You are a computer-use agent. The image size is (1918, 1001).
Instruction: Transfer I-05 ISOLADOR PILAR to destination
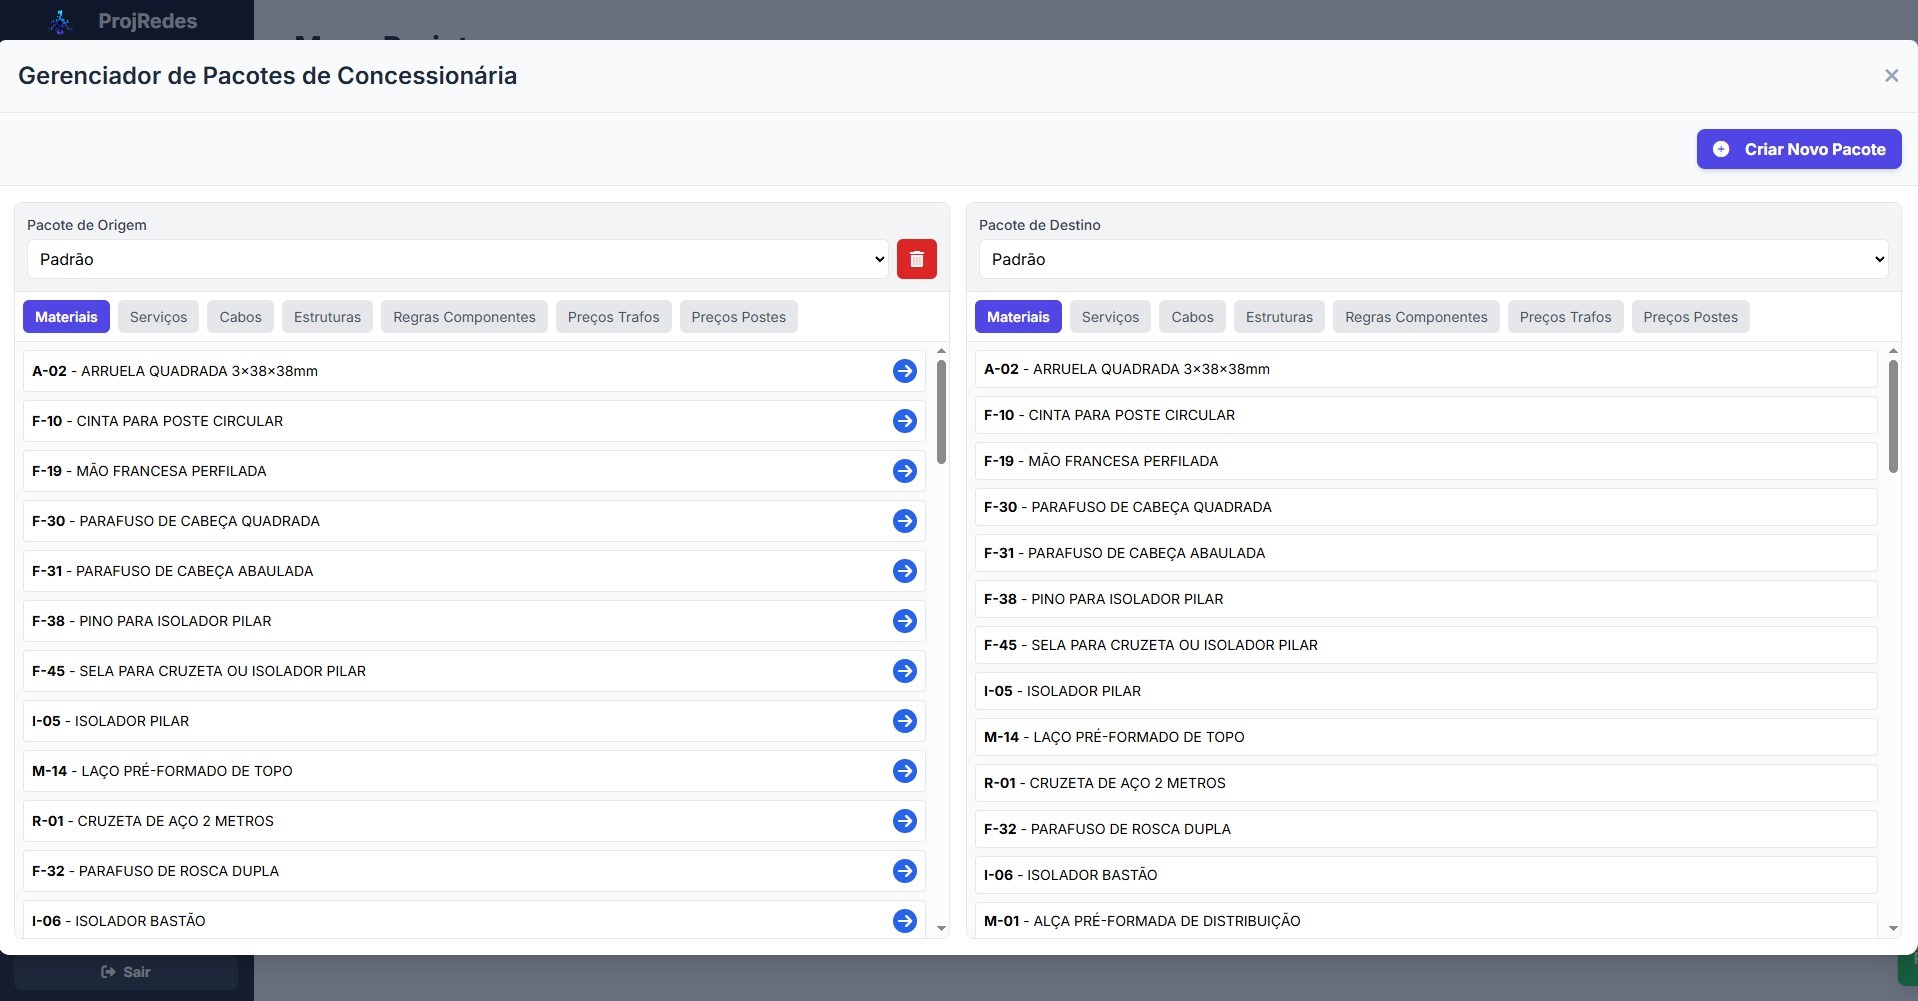[904, 721]
